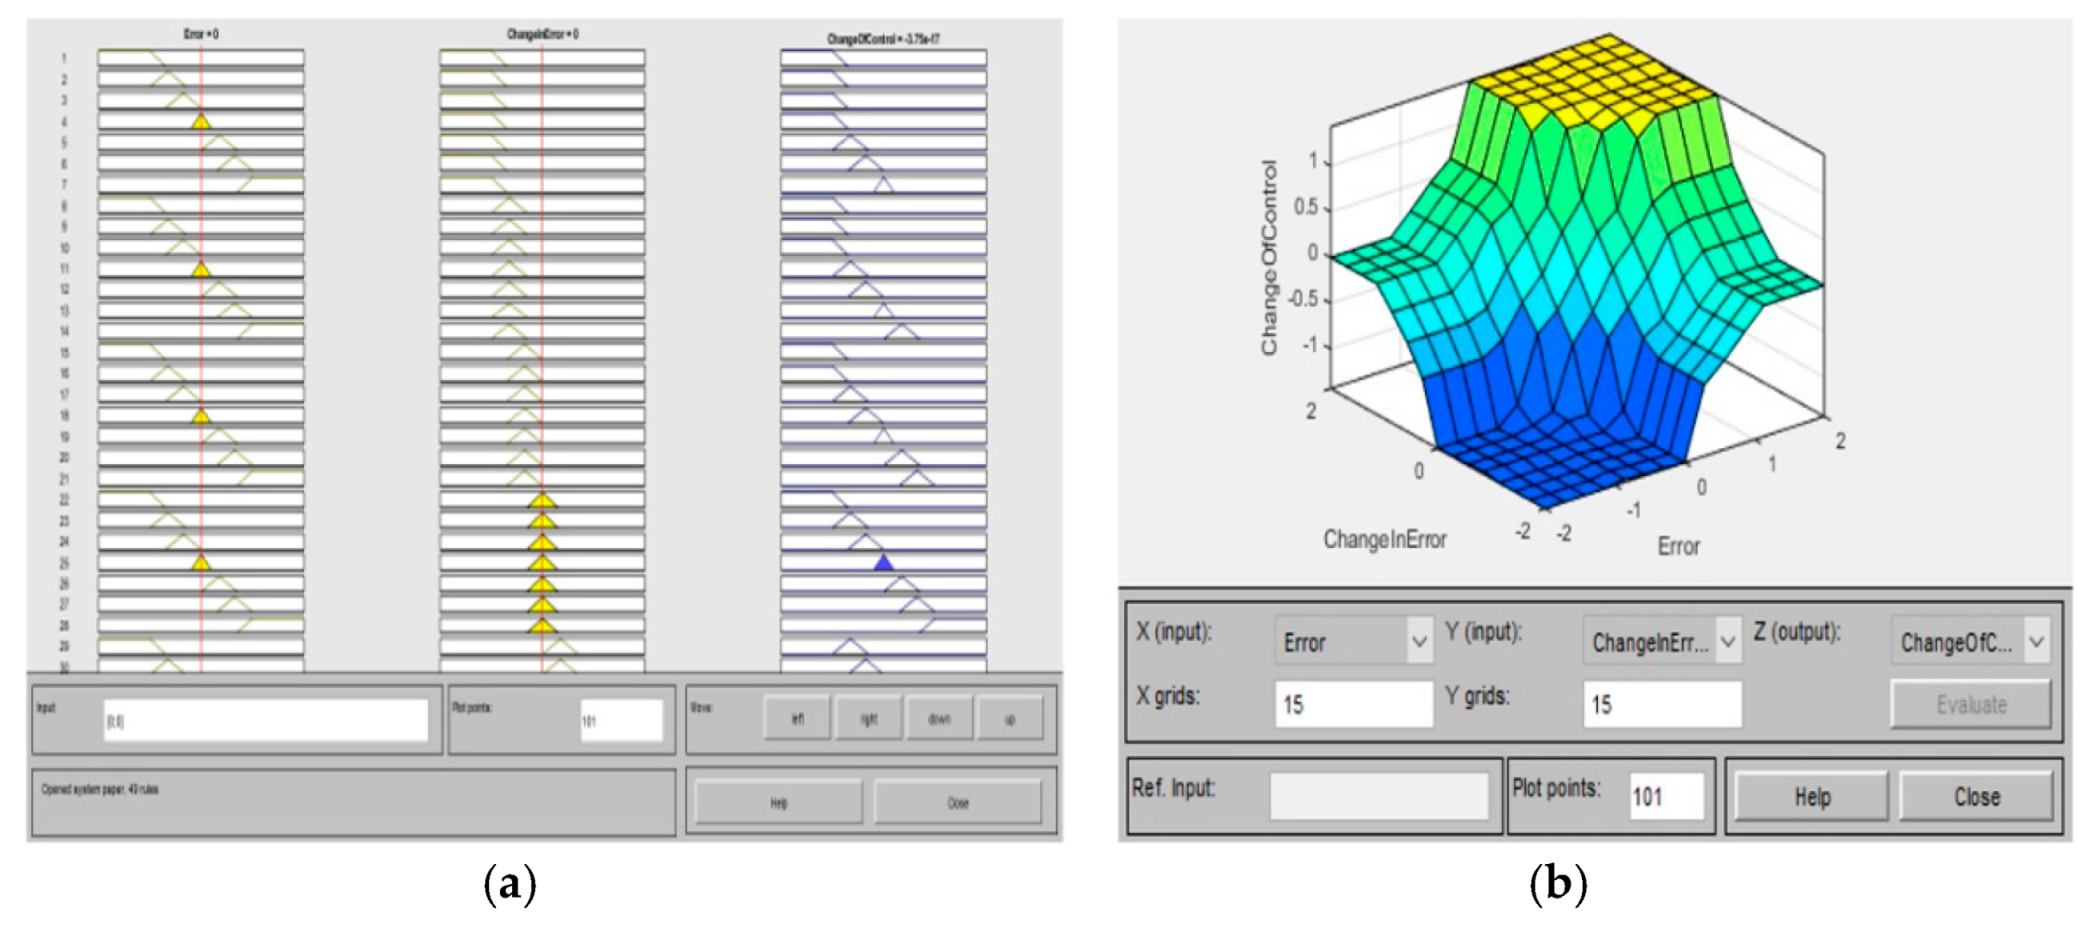The width and height of the screenshot is (2094, 928).
Task: Select the Y grids input box
Action: 1661,704
